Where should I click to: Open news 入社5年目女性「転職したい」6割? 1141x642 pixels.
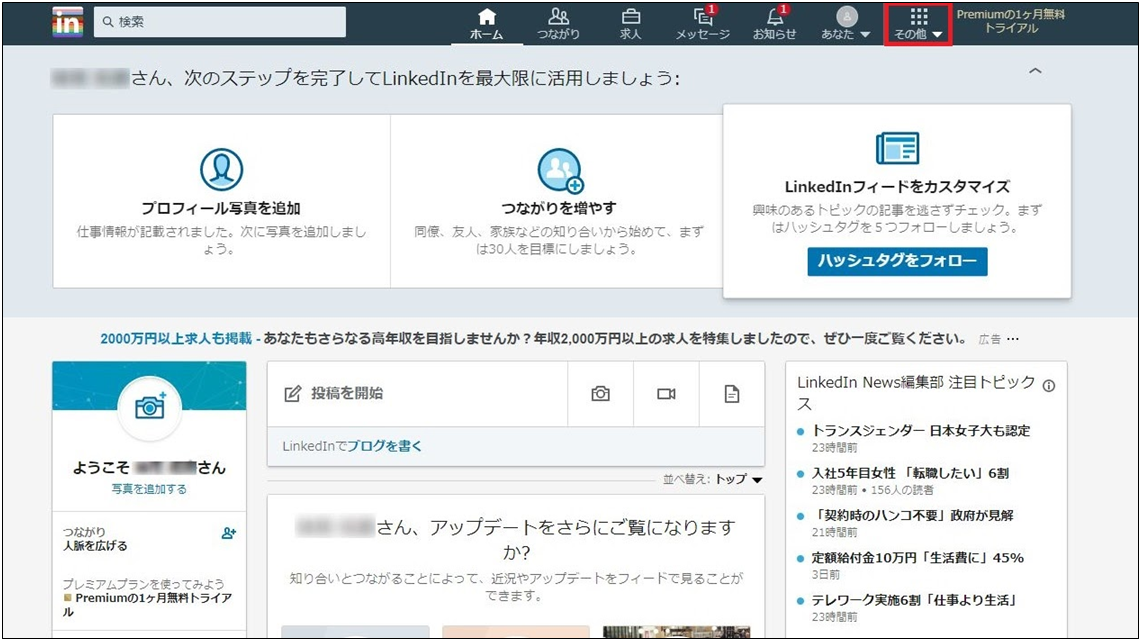910,473
